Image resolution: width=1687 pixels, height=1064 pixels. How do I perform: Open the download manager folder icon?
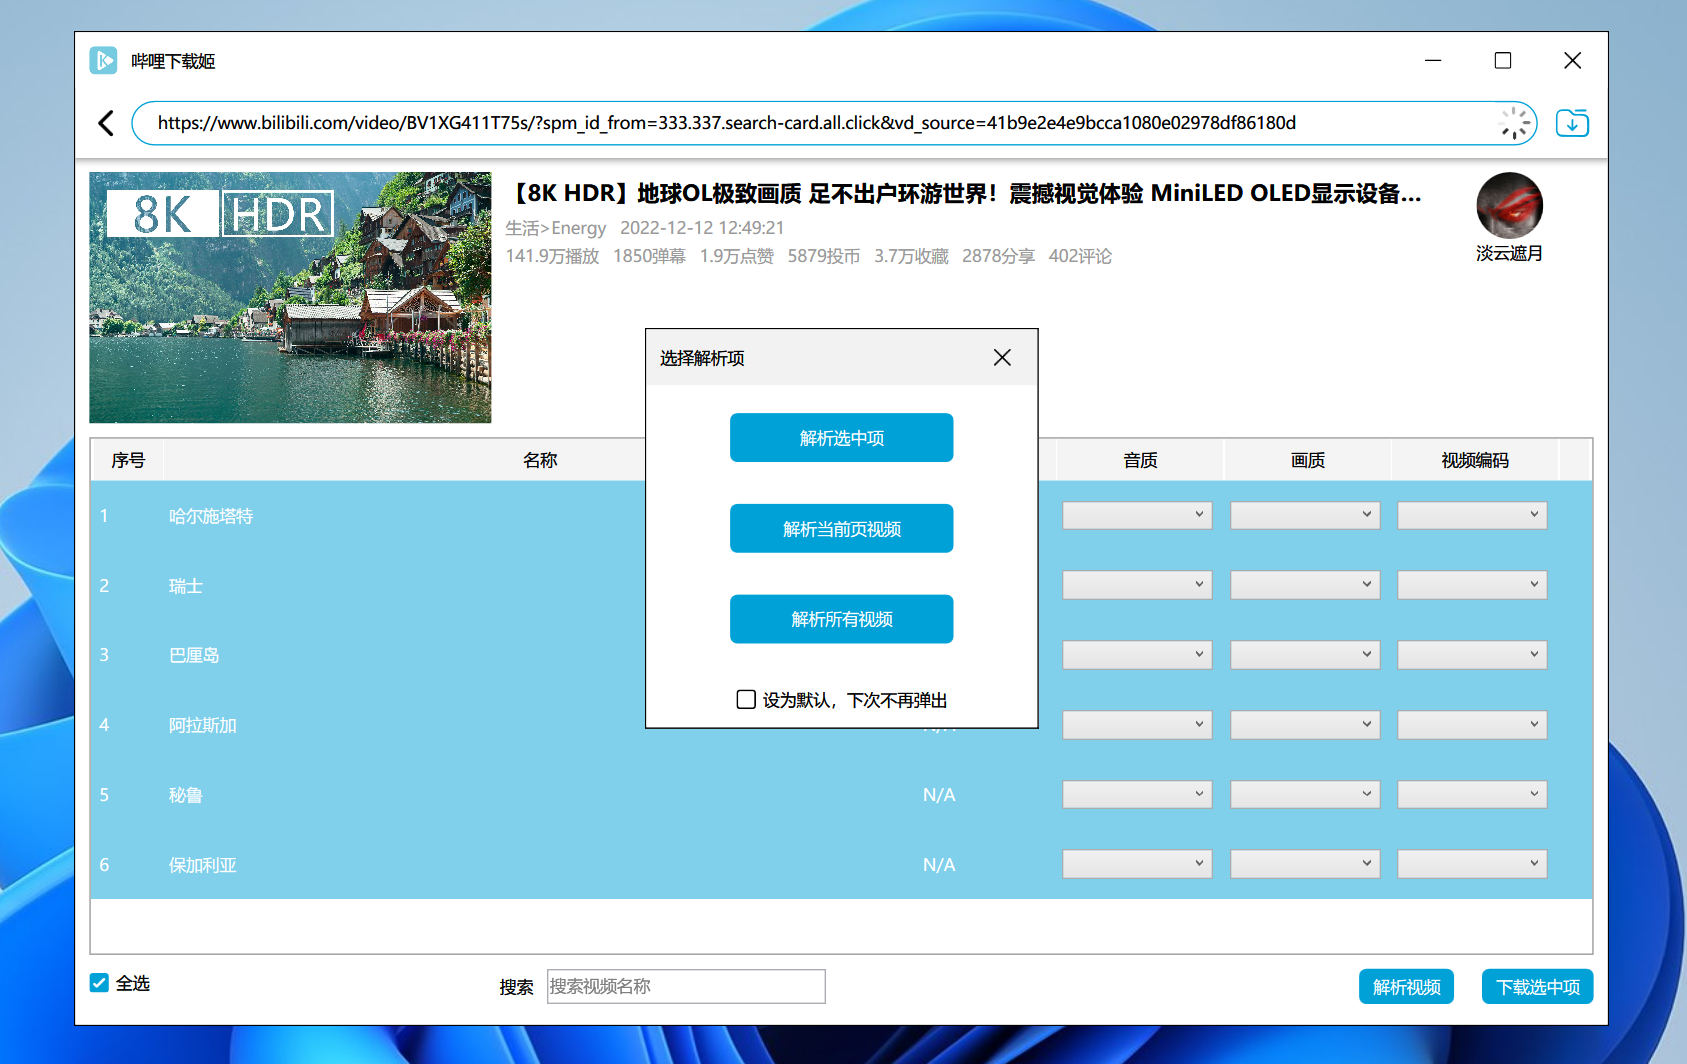click(x=1572, y=123)
